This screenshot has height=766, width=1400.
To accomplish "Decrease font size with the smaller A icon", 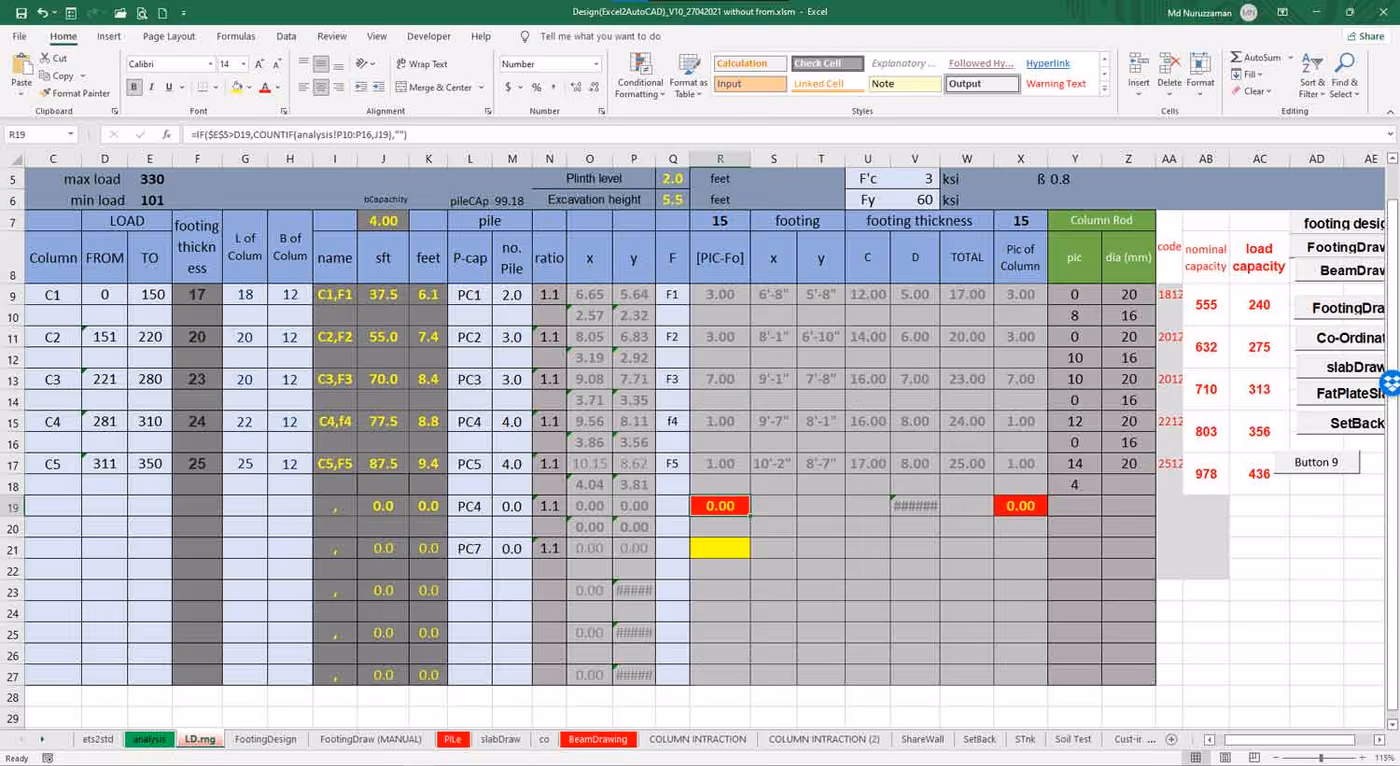I will (x=277, y=64).
